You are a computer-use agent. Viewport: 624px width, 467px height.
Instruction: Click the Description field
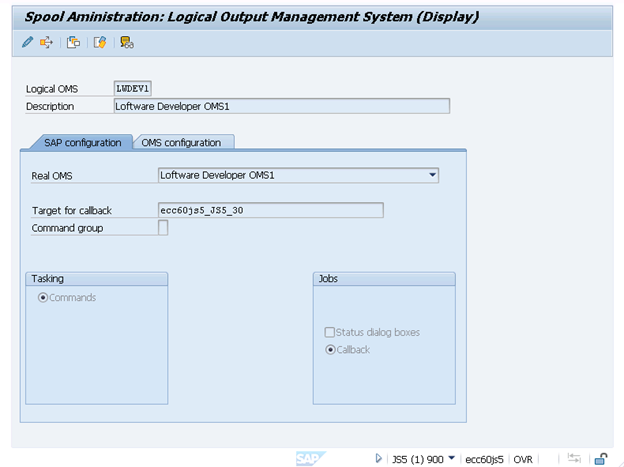point(282,106)
